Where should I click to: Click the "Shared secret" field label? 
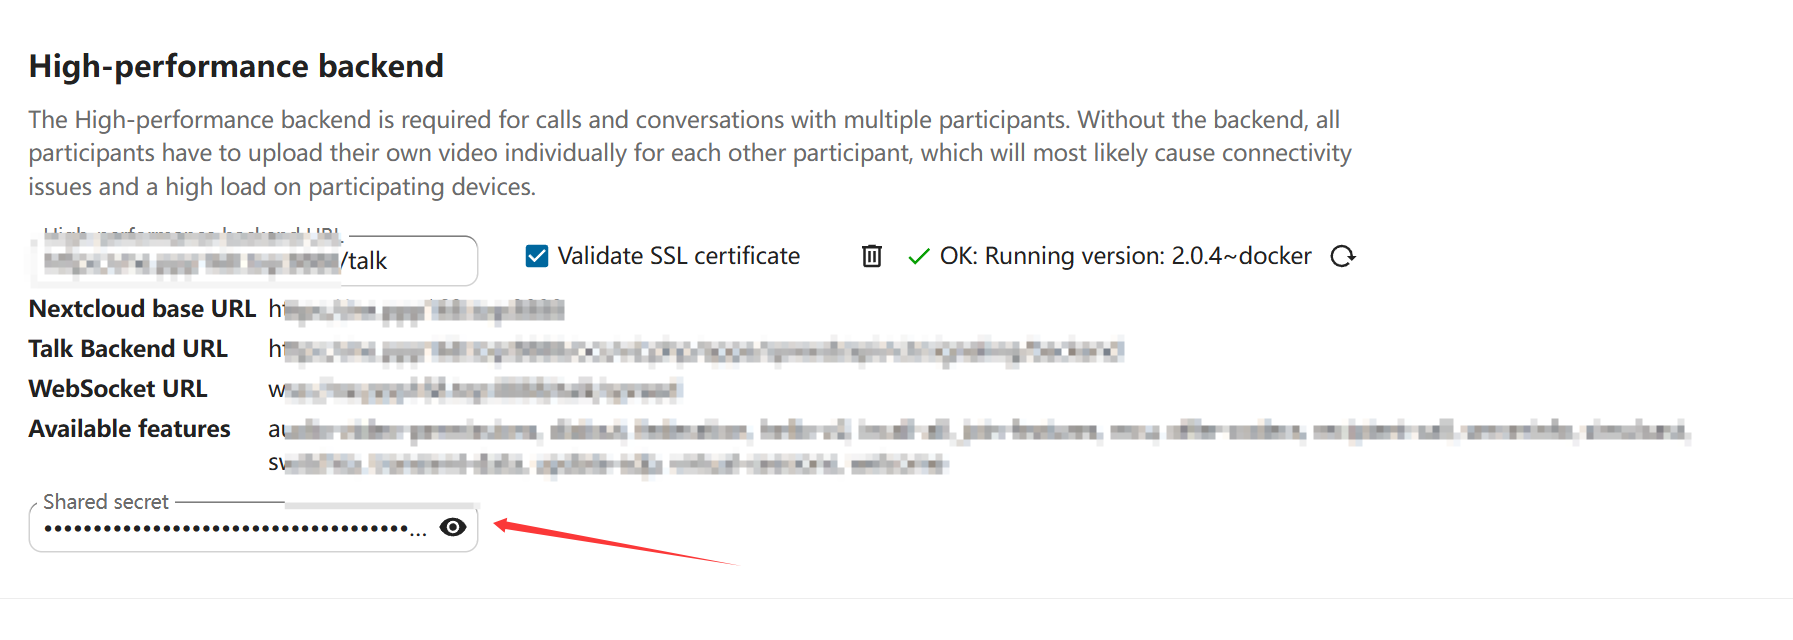tap(106, 502)
